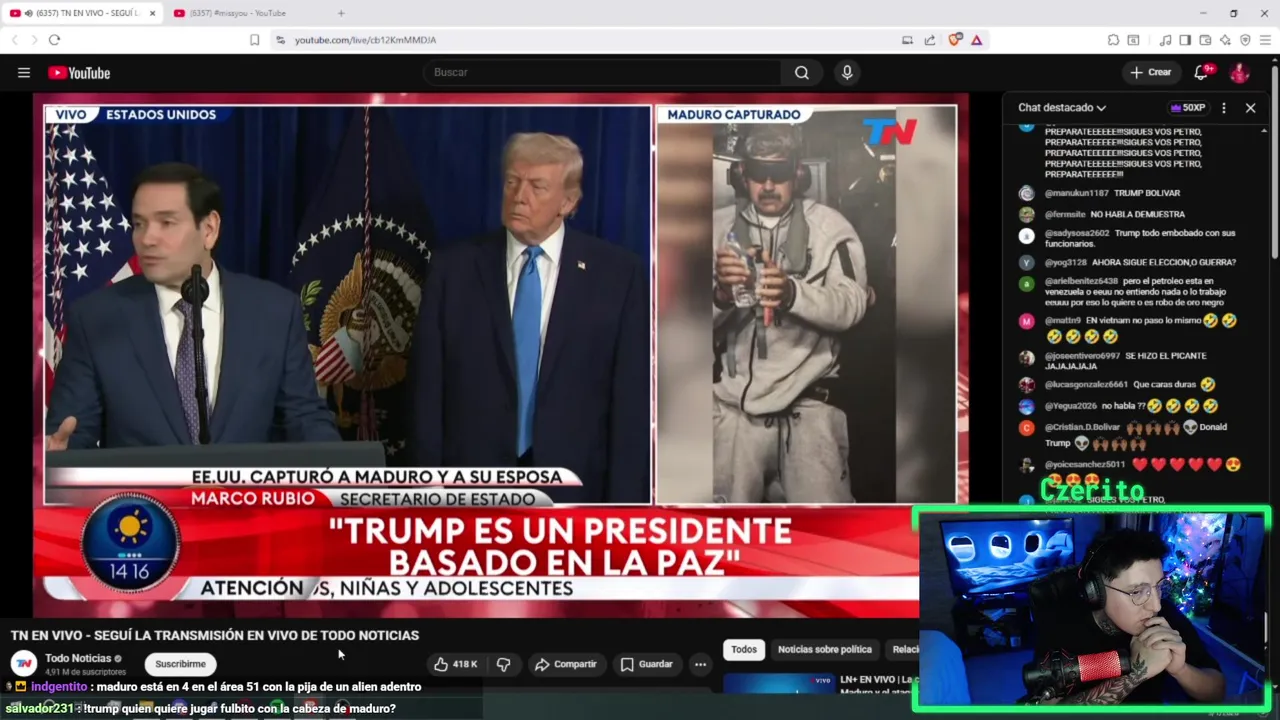Close the live chat panel
1280x720 pixels.
[1250, 107]
